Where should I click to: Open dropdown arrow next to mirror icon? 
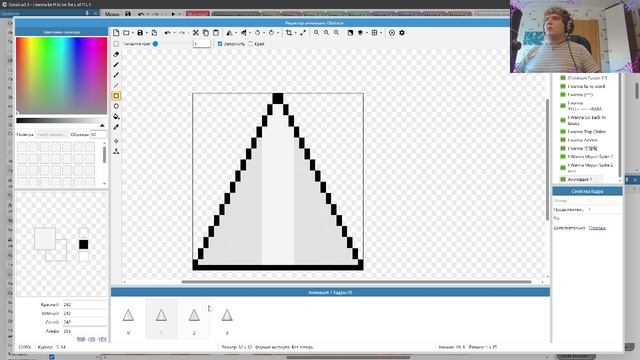click(x=236, y=33)
